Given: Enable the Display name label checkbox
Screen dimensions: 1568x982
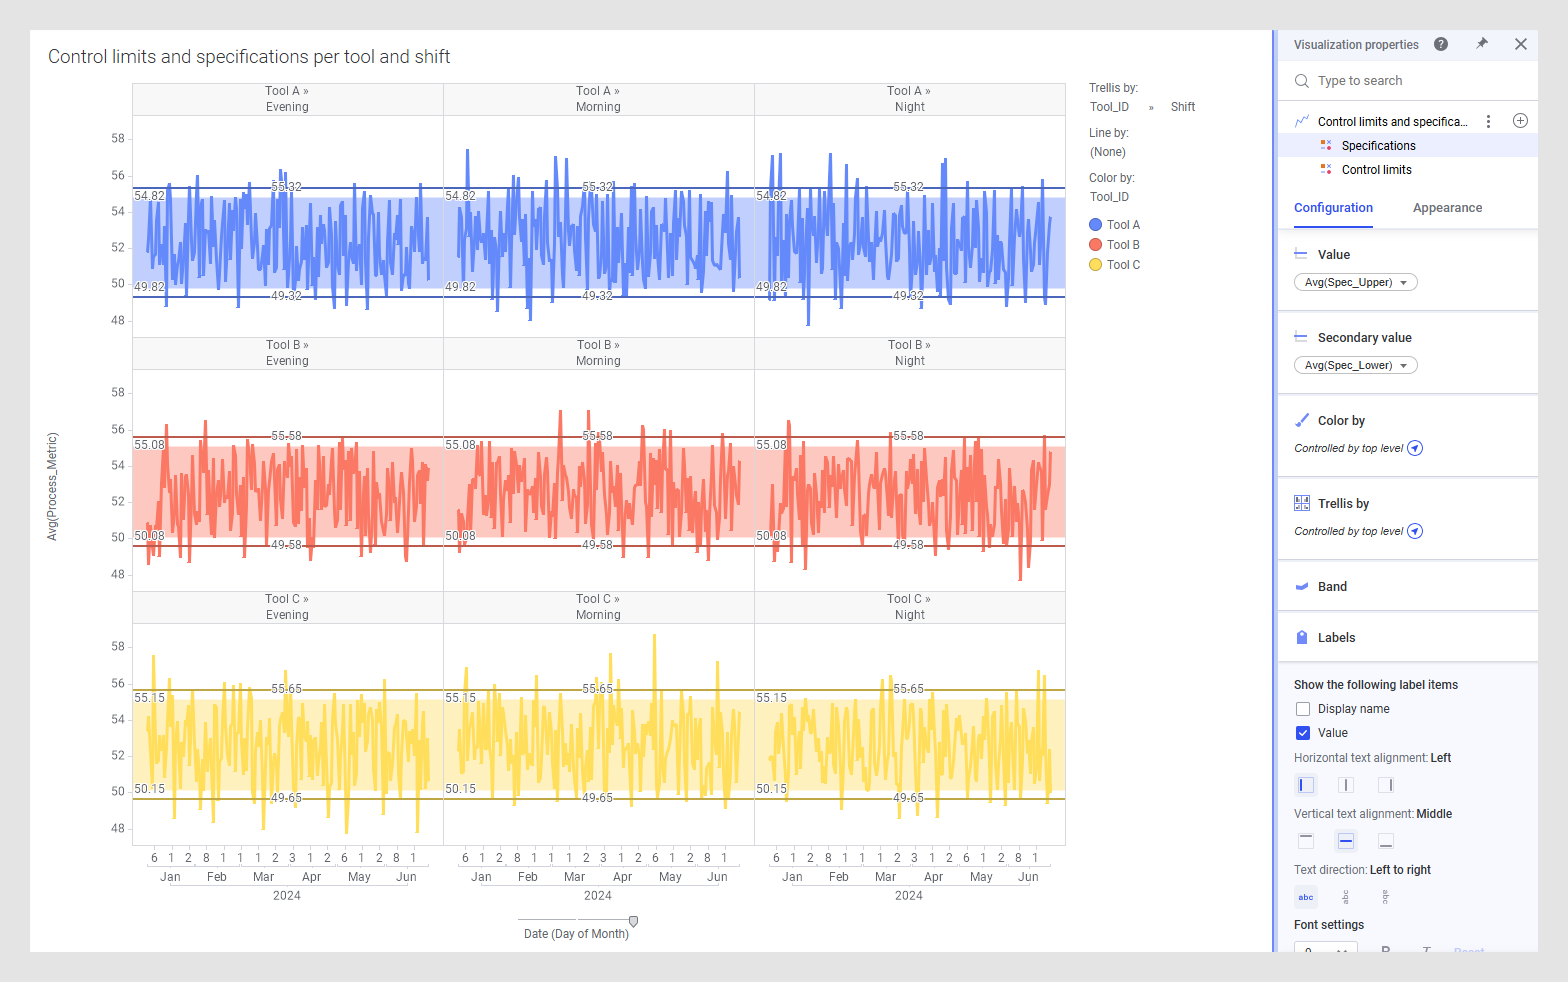Looking at the screenshot, I should point(1303,709).
